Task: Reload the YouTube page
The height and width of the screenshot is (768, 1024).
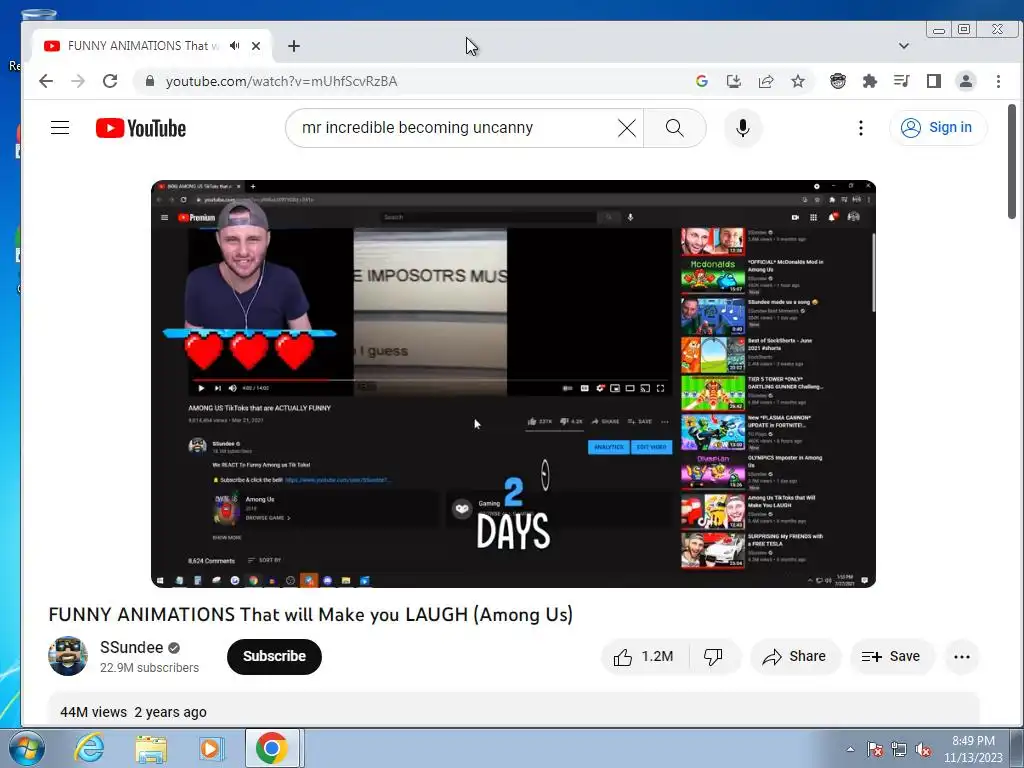Action: [110, 81]
